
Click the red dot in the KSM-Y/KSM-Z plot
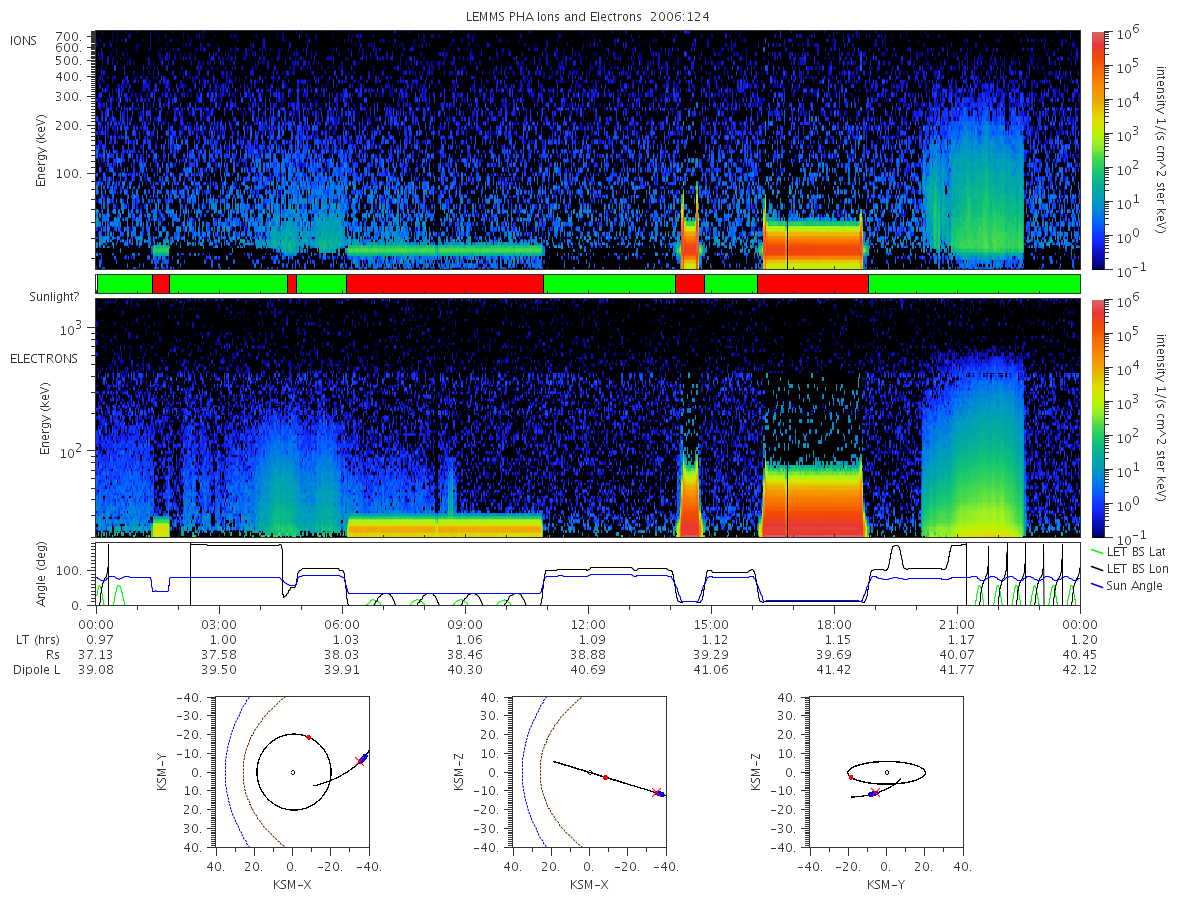pos(851,777)
